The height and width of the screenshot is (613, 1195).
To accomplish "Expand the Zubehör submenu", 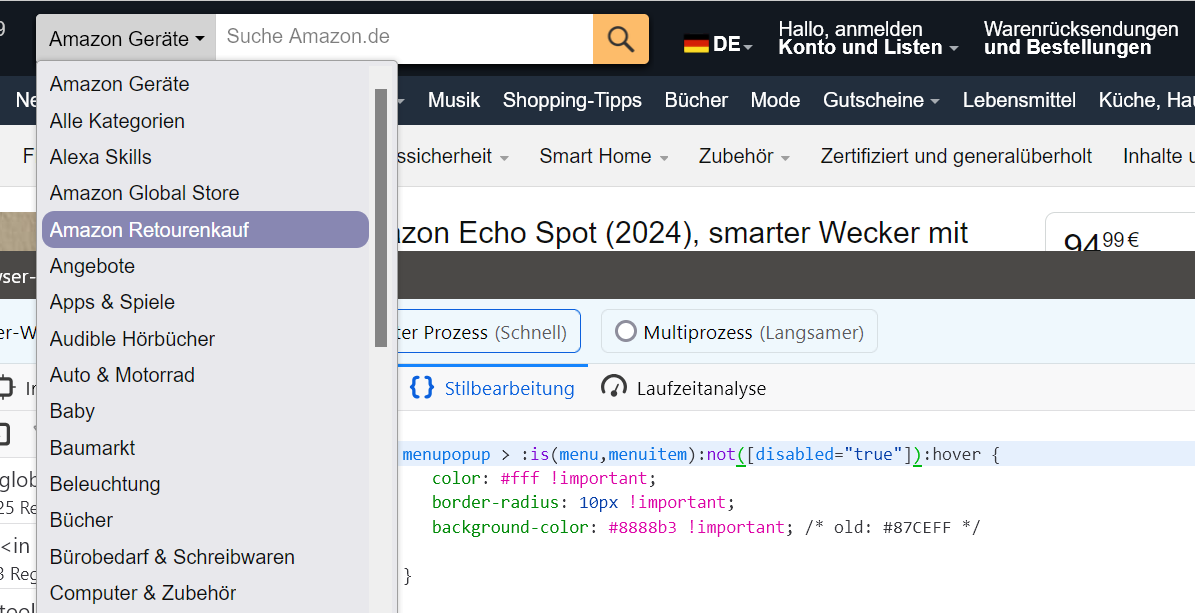I will tap(785, 158).
